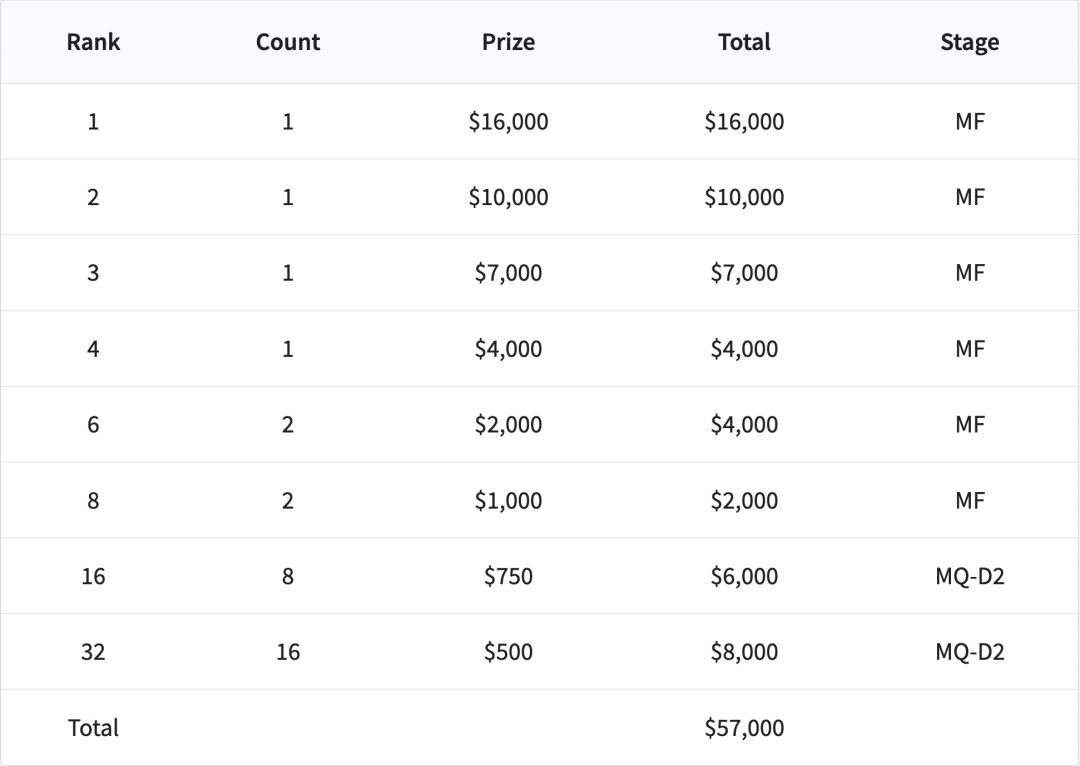Viewport: 1080px width, 766px height.
Task: Click the $6,000 total cell
Action: [x=744, y=576]
